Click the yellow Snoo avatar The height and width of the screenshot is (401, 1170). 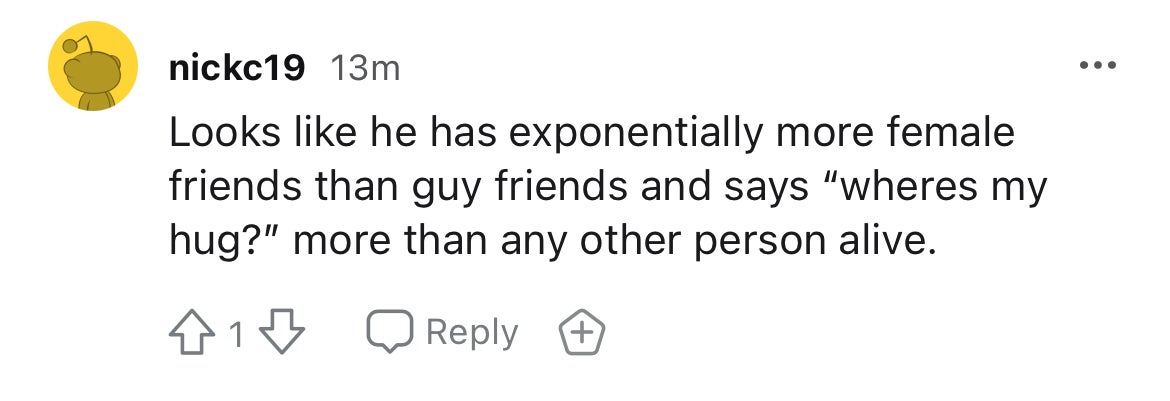(92, 68)
